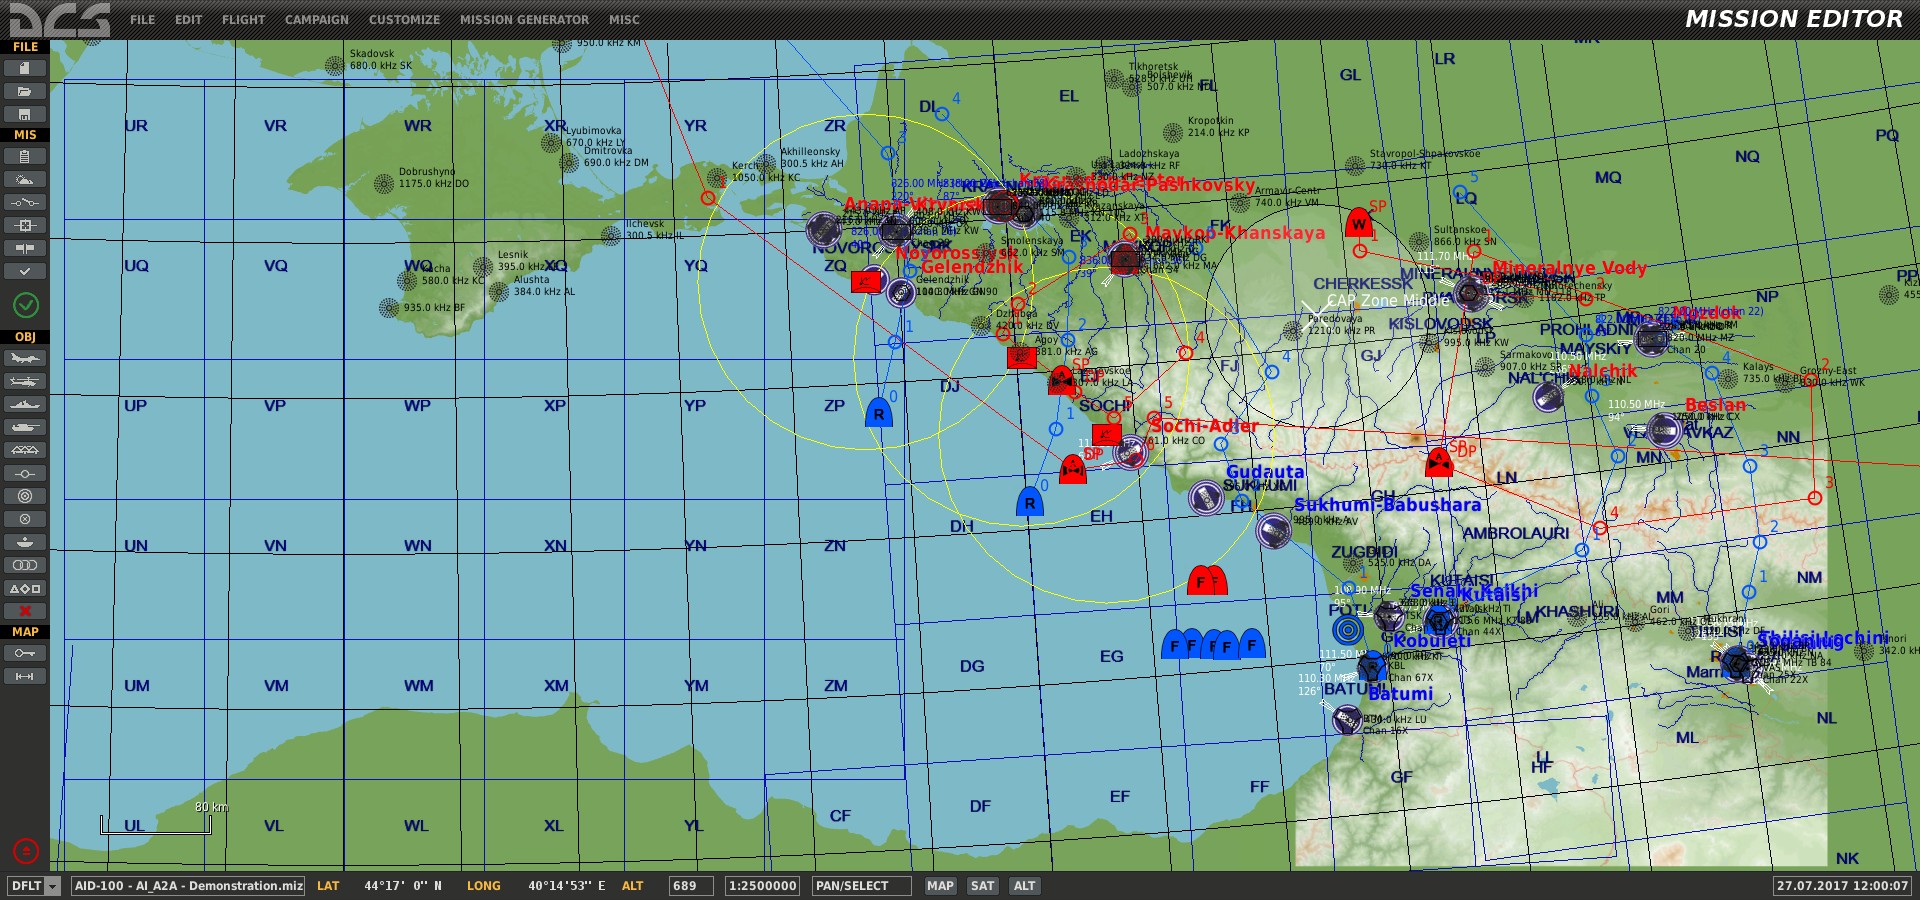Select the helicopter group tool
This screenshot has width=1920, height=900.
point(25,381)
